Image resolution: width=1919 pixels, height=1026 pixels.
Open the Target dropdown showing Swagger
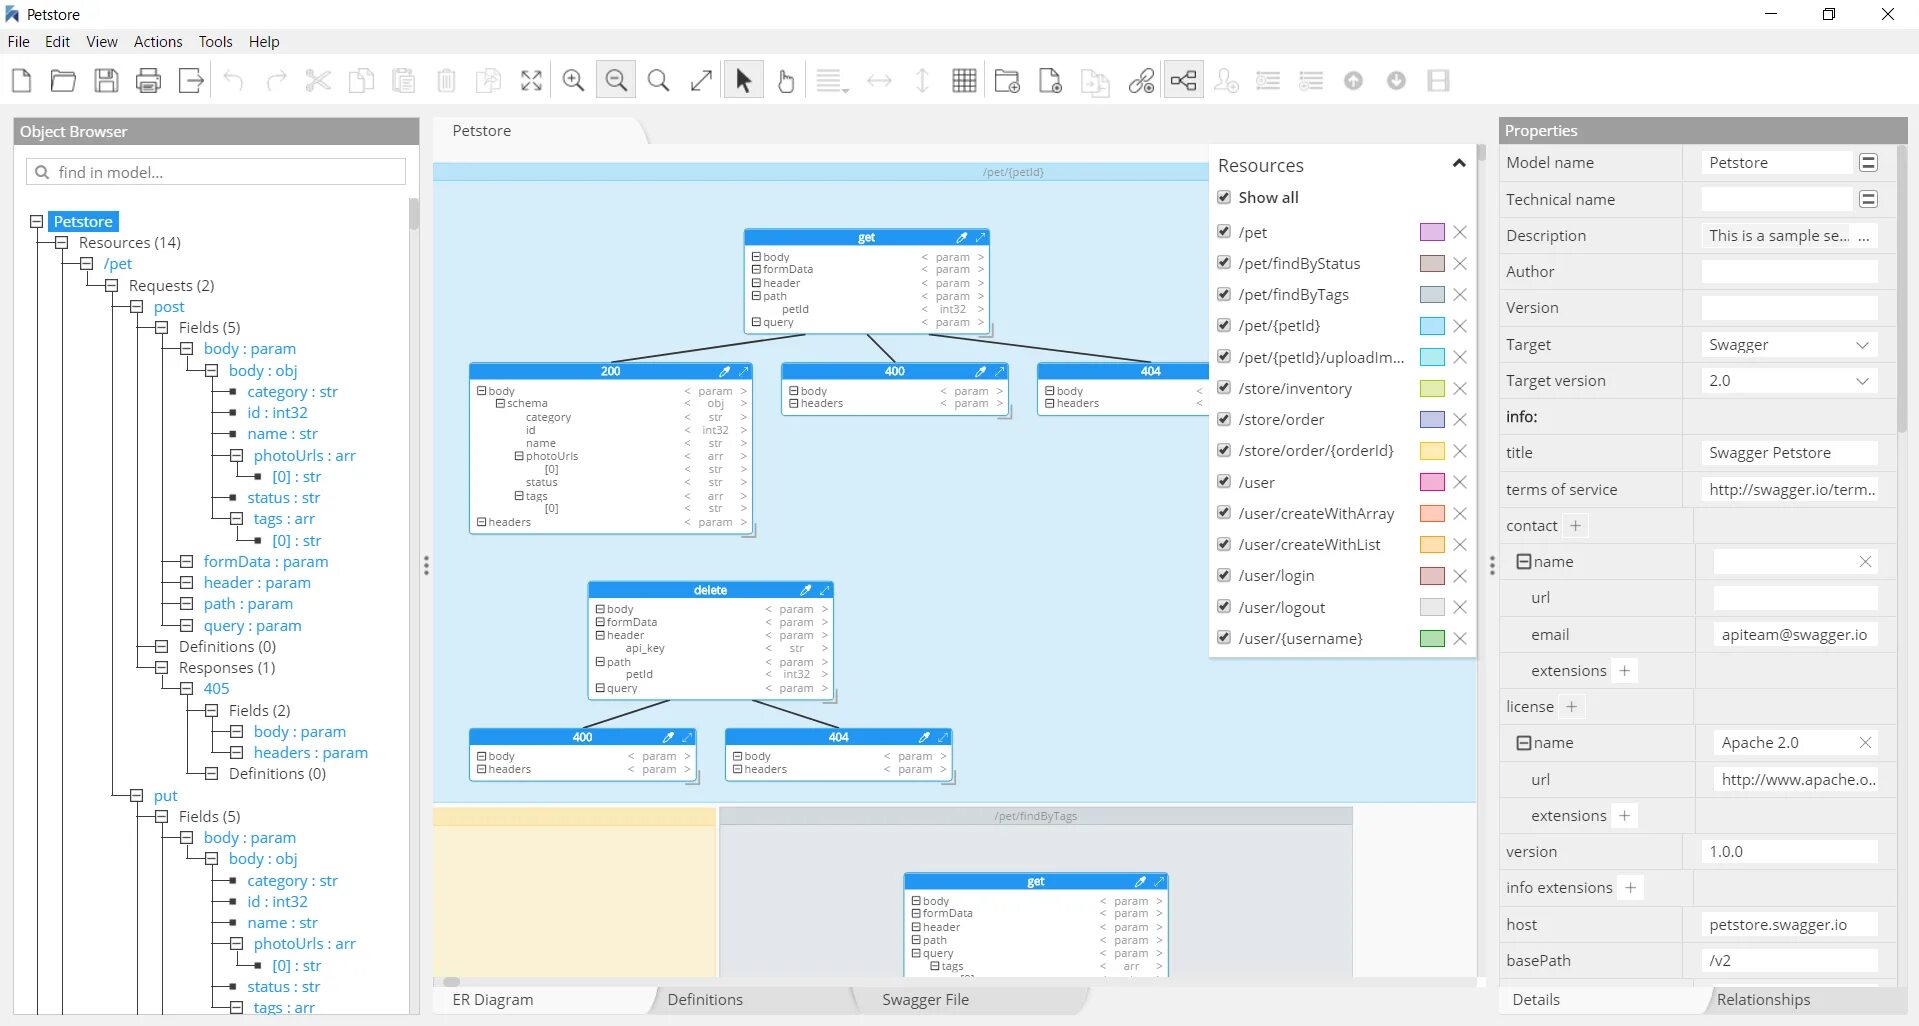[x=1862, y=344]
